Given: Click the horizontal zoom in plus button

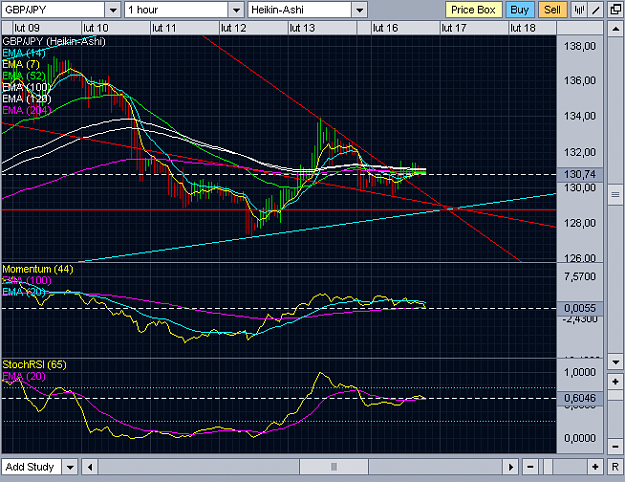Looking at the screenshot, I should coord(595,466).
